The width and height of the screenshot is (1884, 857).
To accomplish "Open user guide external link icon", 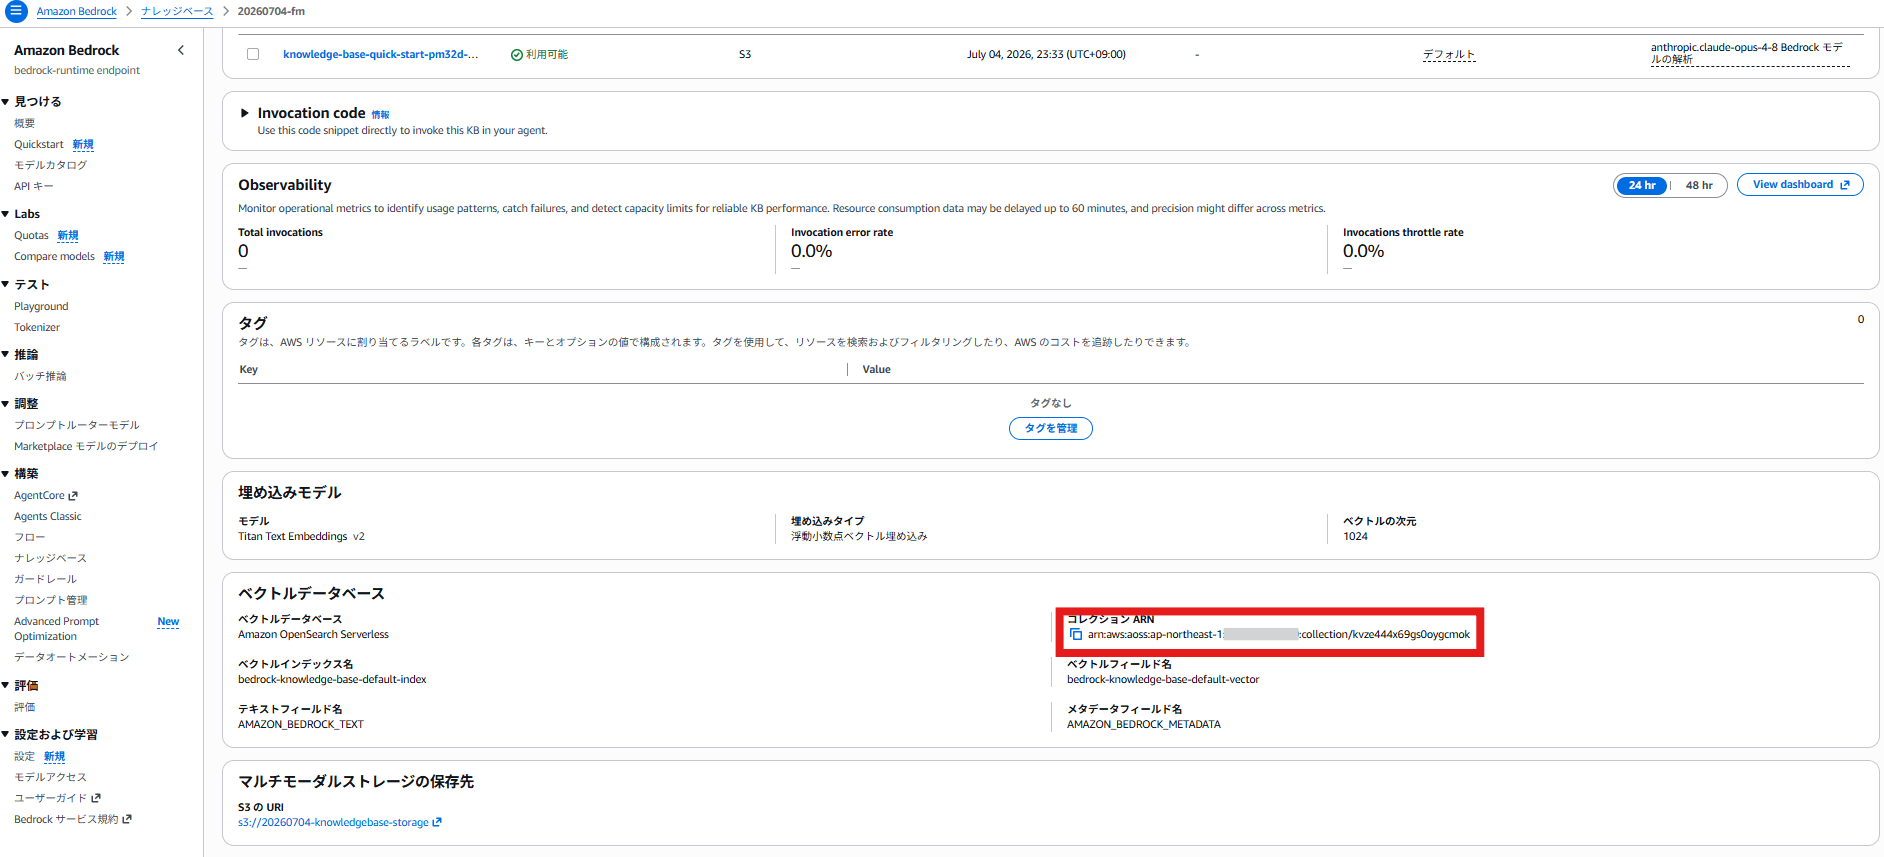I will pos(96,798).
